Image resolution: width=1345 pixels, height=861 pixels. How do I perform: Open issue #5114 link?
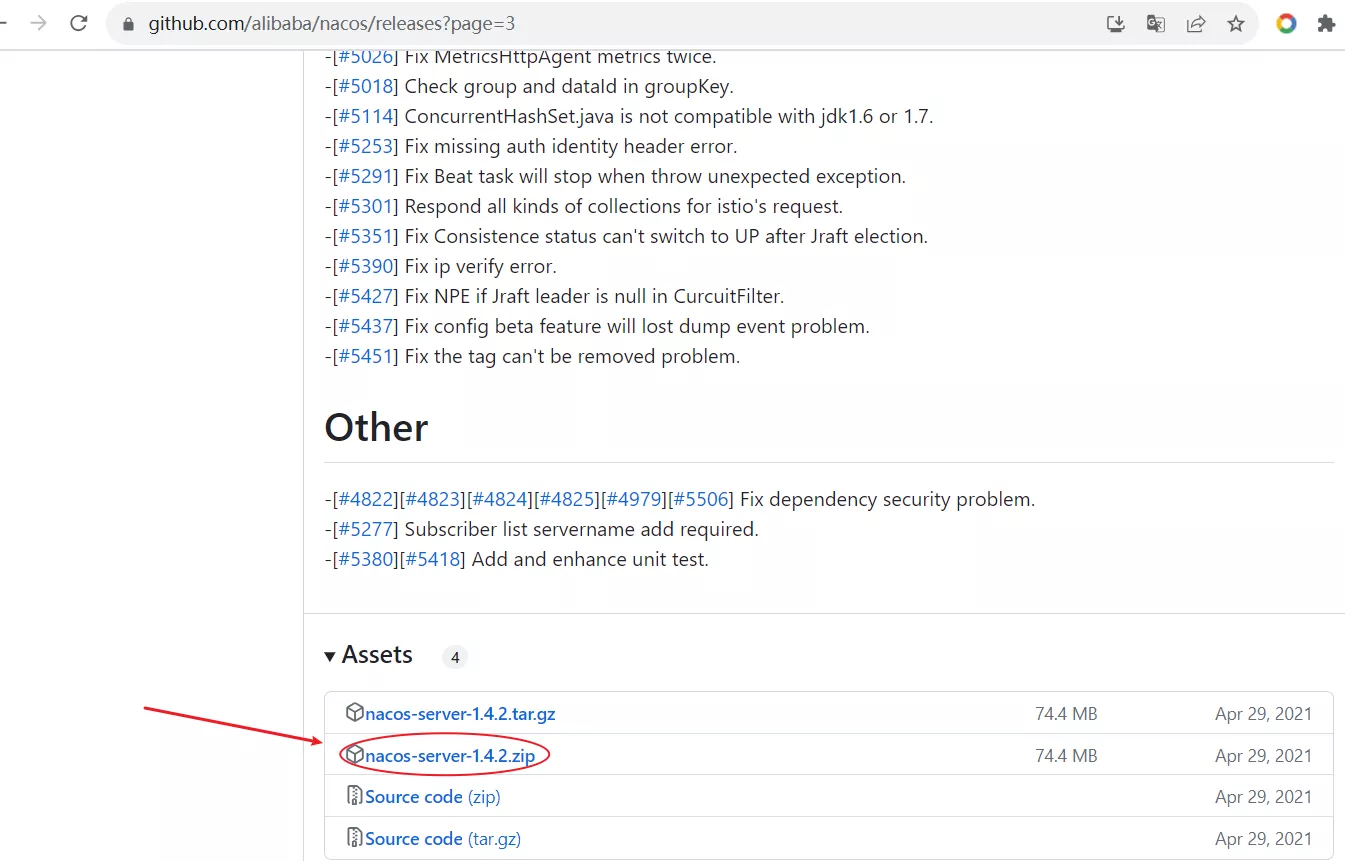tap(364, 117)
